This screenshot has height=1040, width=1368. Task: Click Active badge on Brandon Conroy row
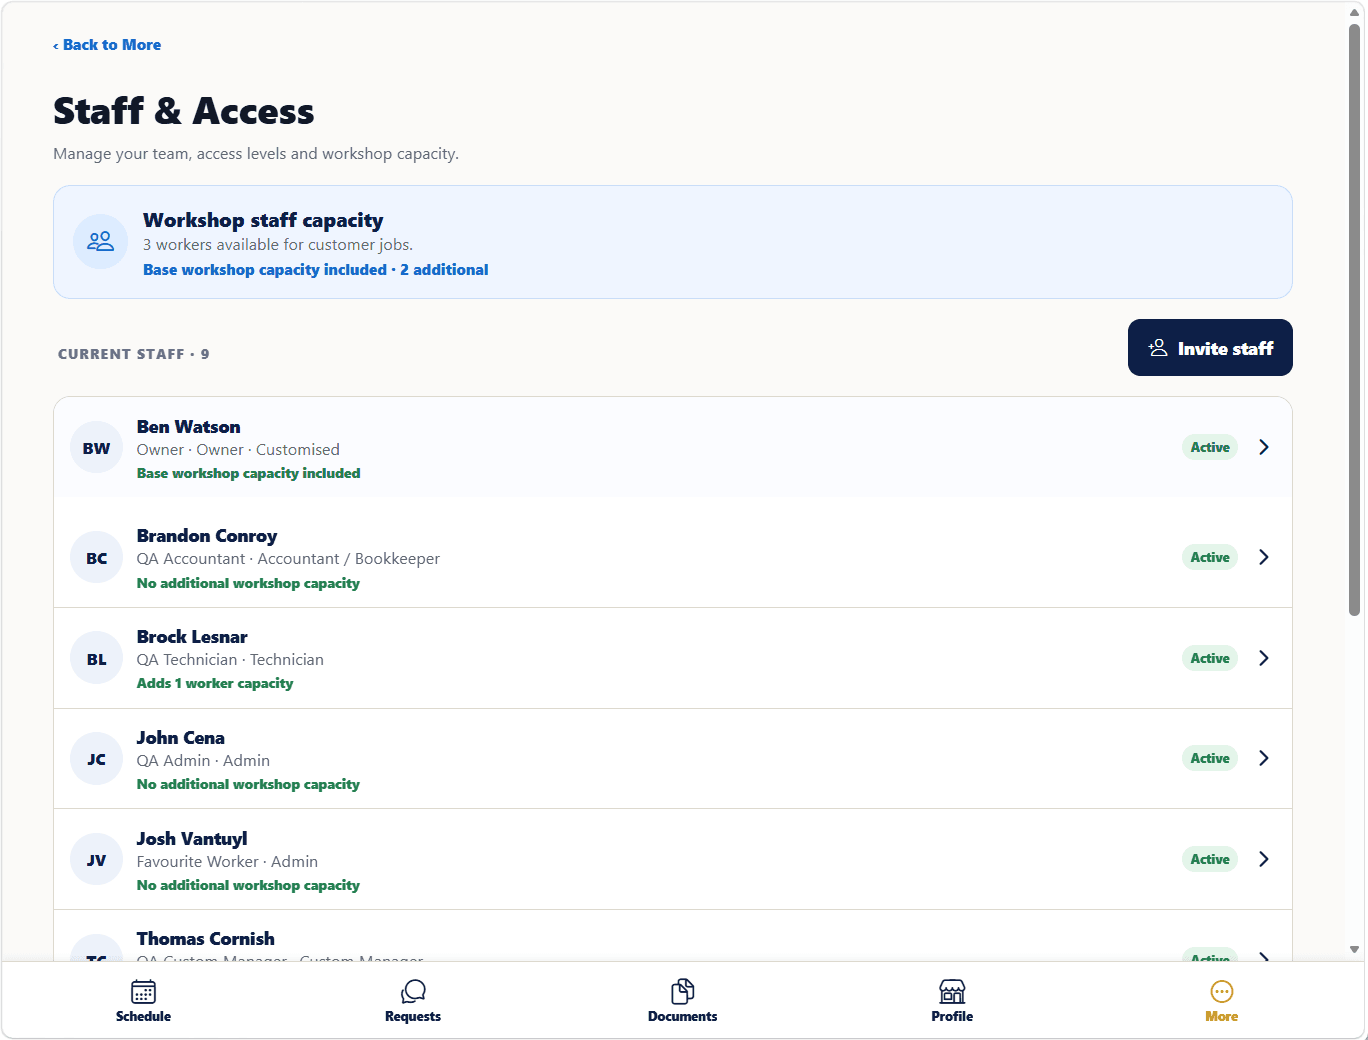[x=1210, y=557]
